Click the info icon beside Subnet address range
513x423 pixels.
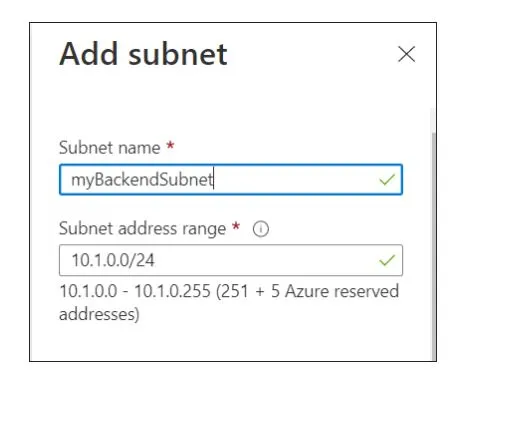(261, 229)
